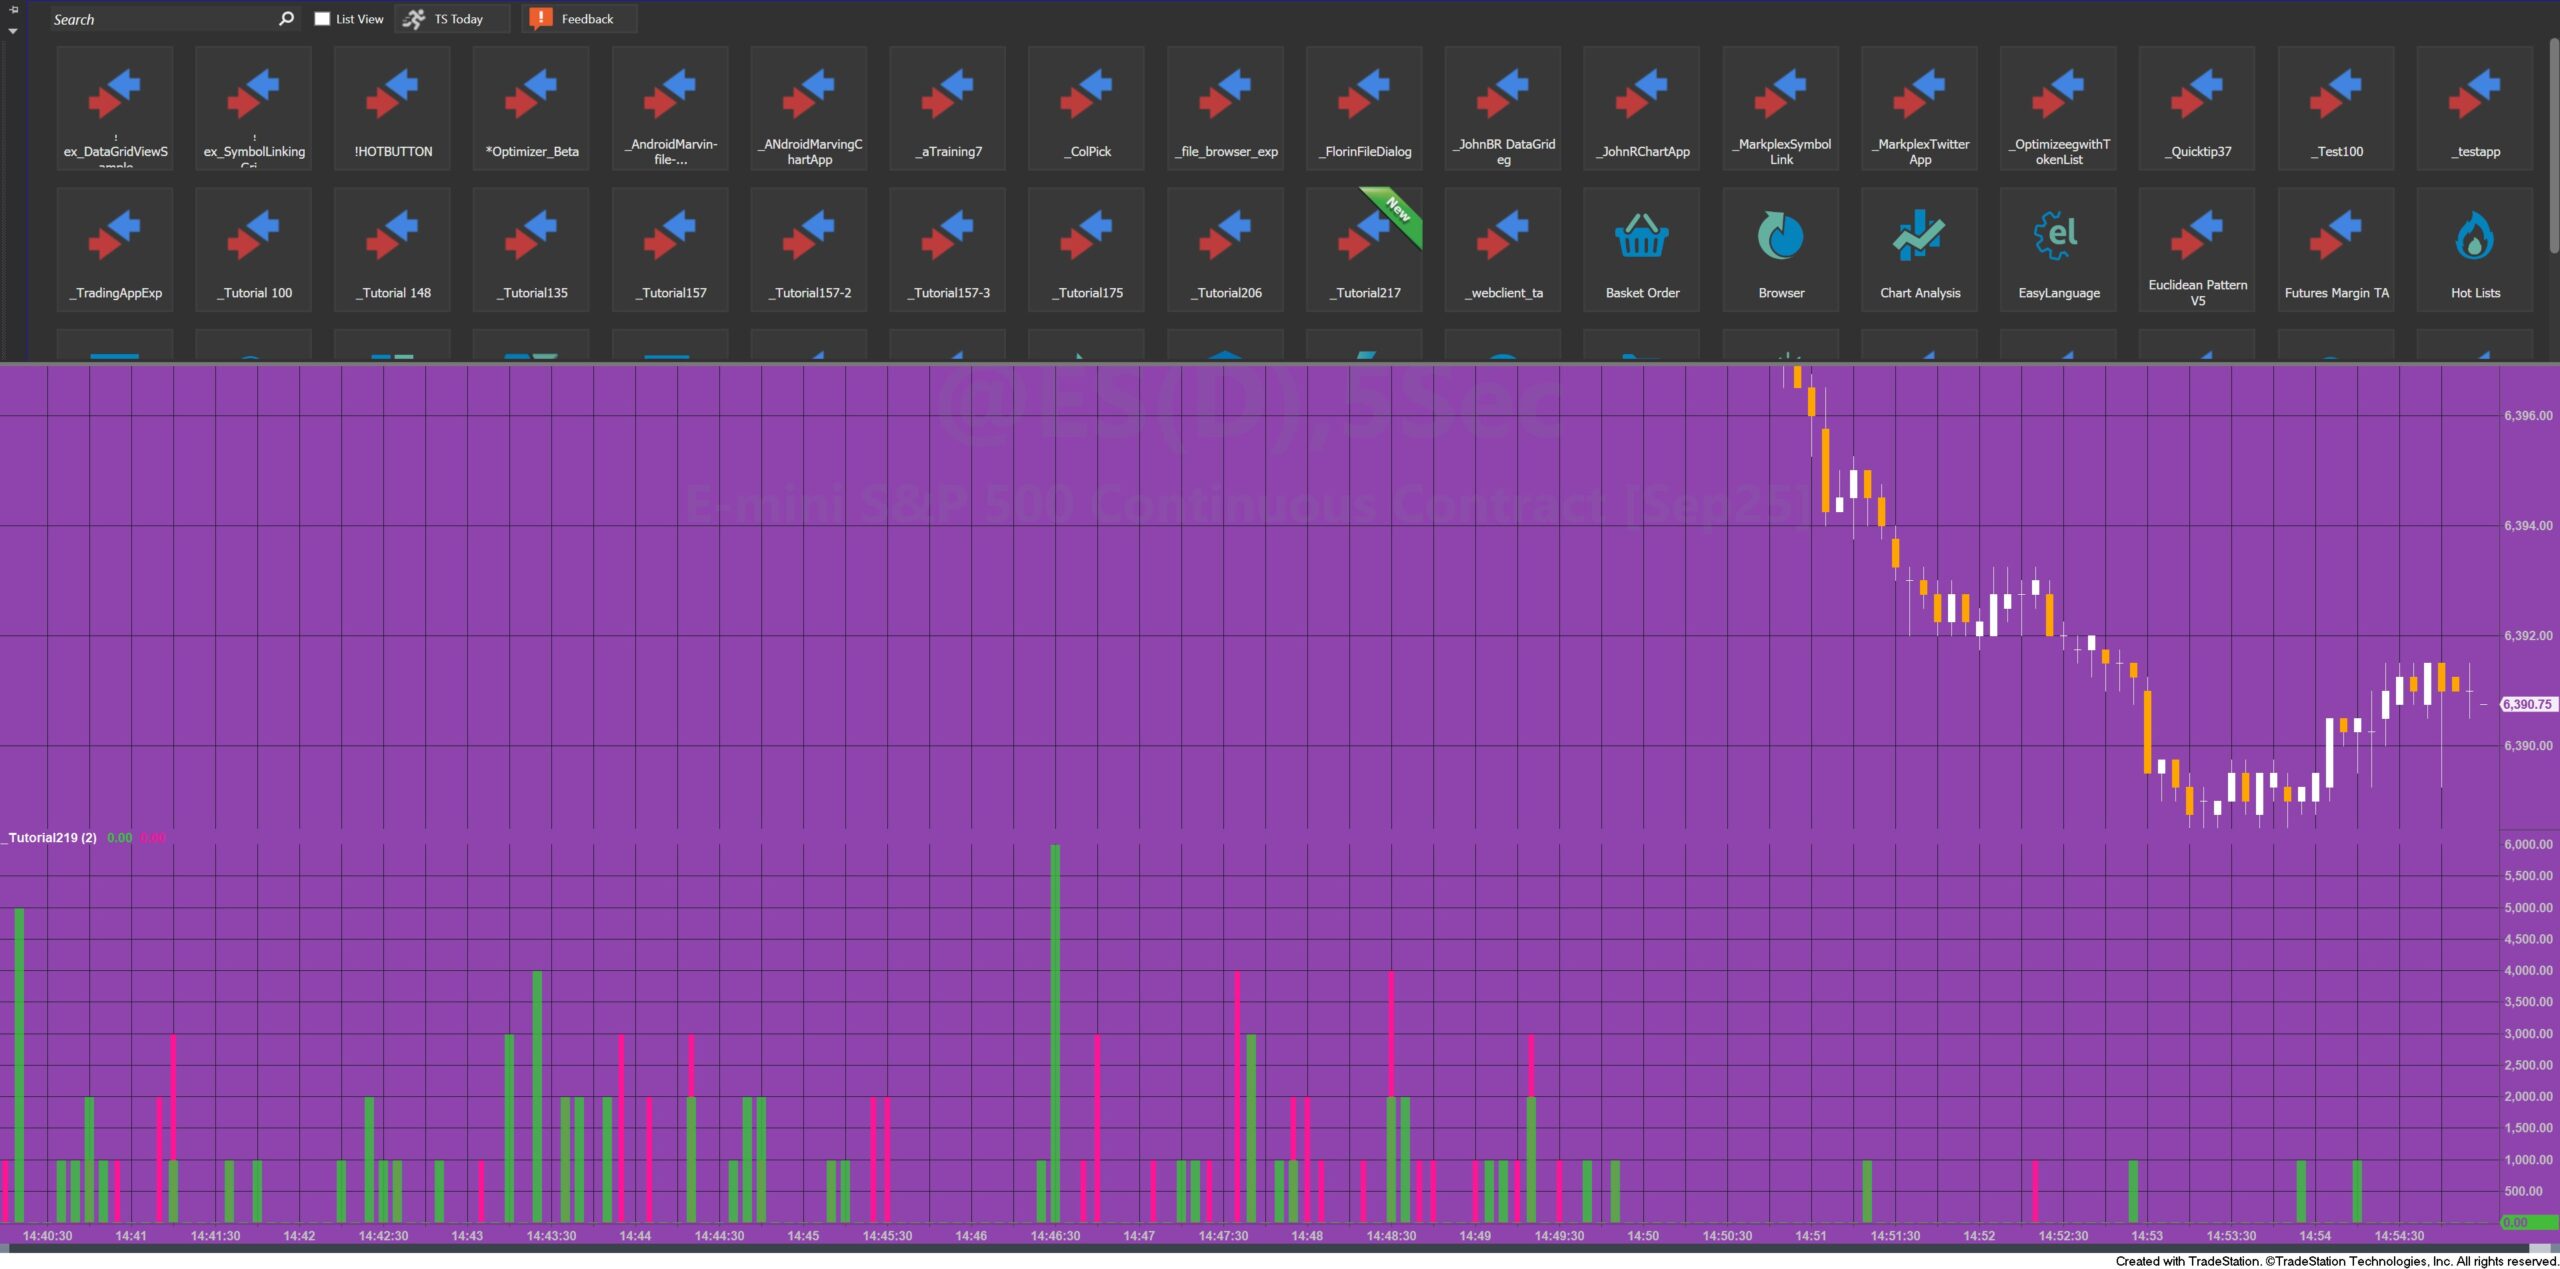
Task: Click the pin icon at top-left
Action: 13,10
